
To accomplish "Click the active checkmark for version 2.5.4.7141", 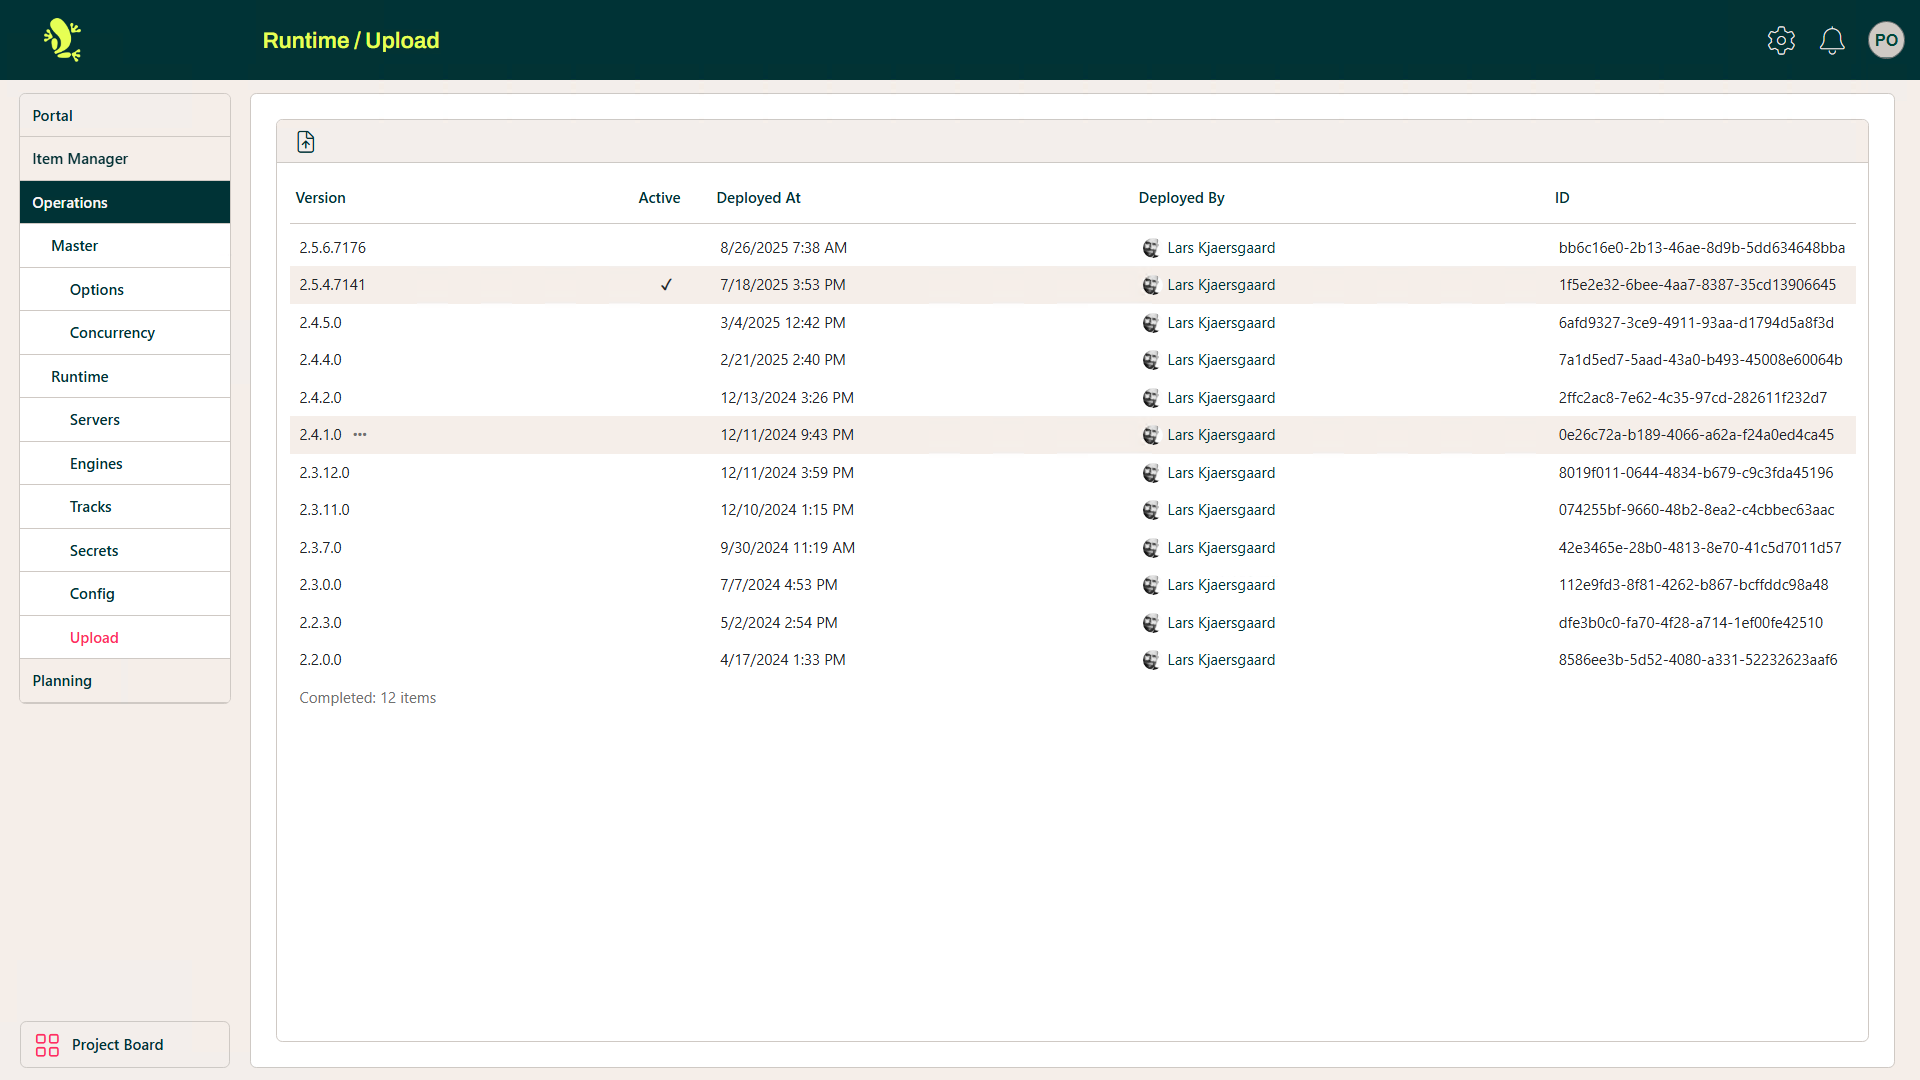I will coord(666,285).
